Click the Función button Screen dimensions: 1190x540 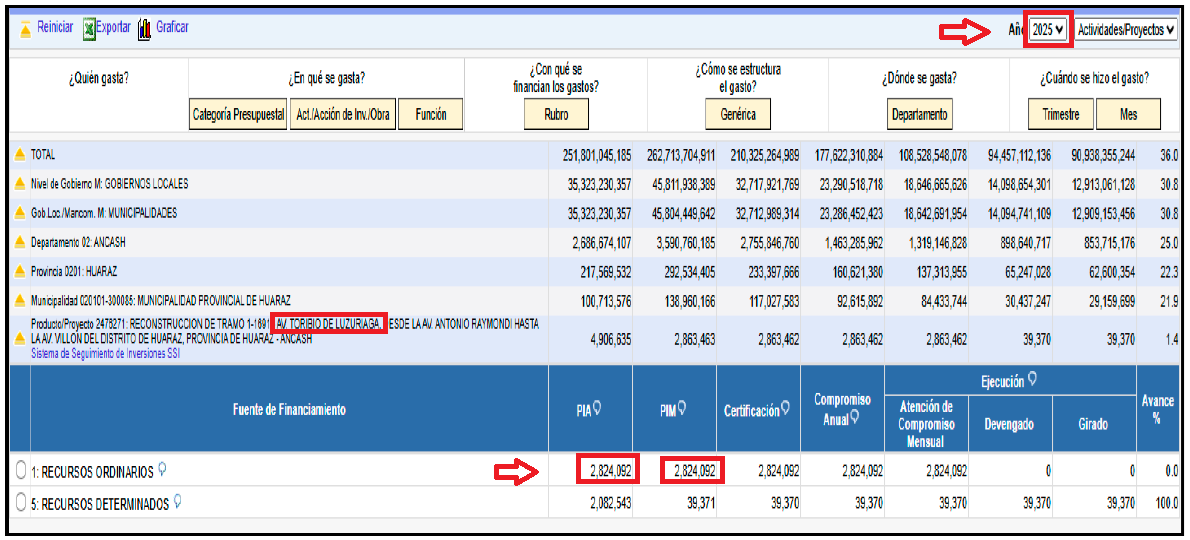pyautogui.click(x=431, y=115)
